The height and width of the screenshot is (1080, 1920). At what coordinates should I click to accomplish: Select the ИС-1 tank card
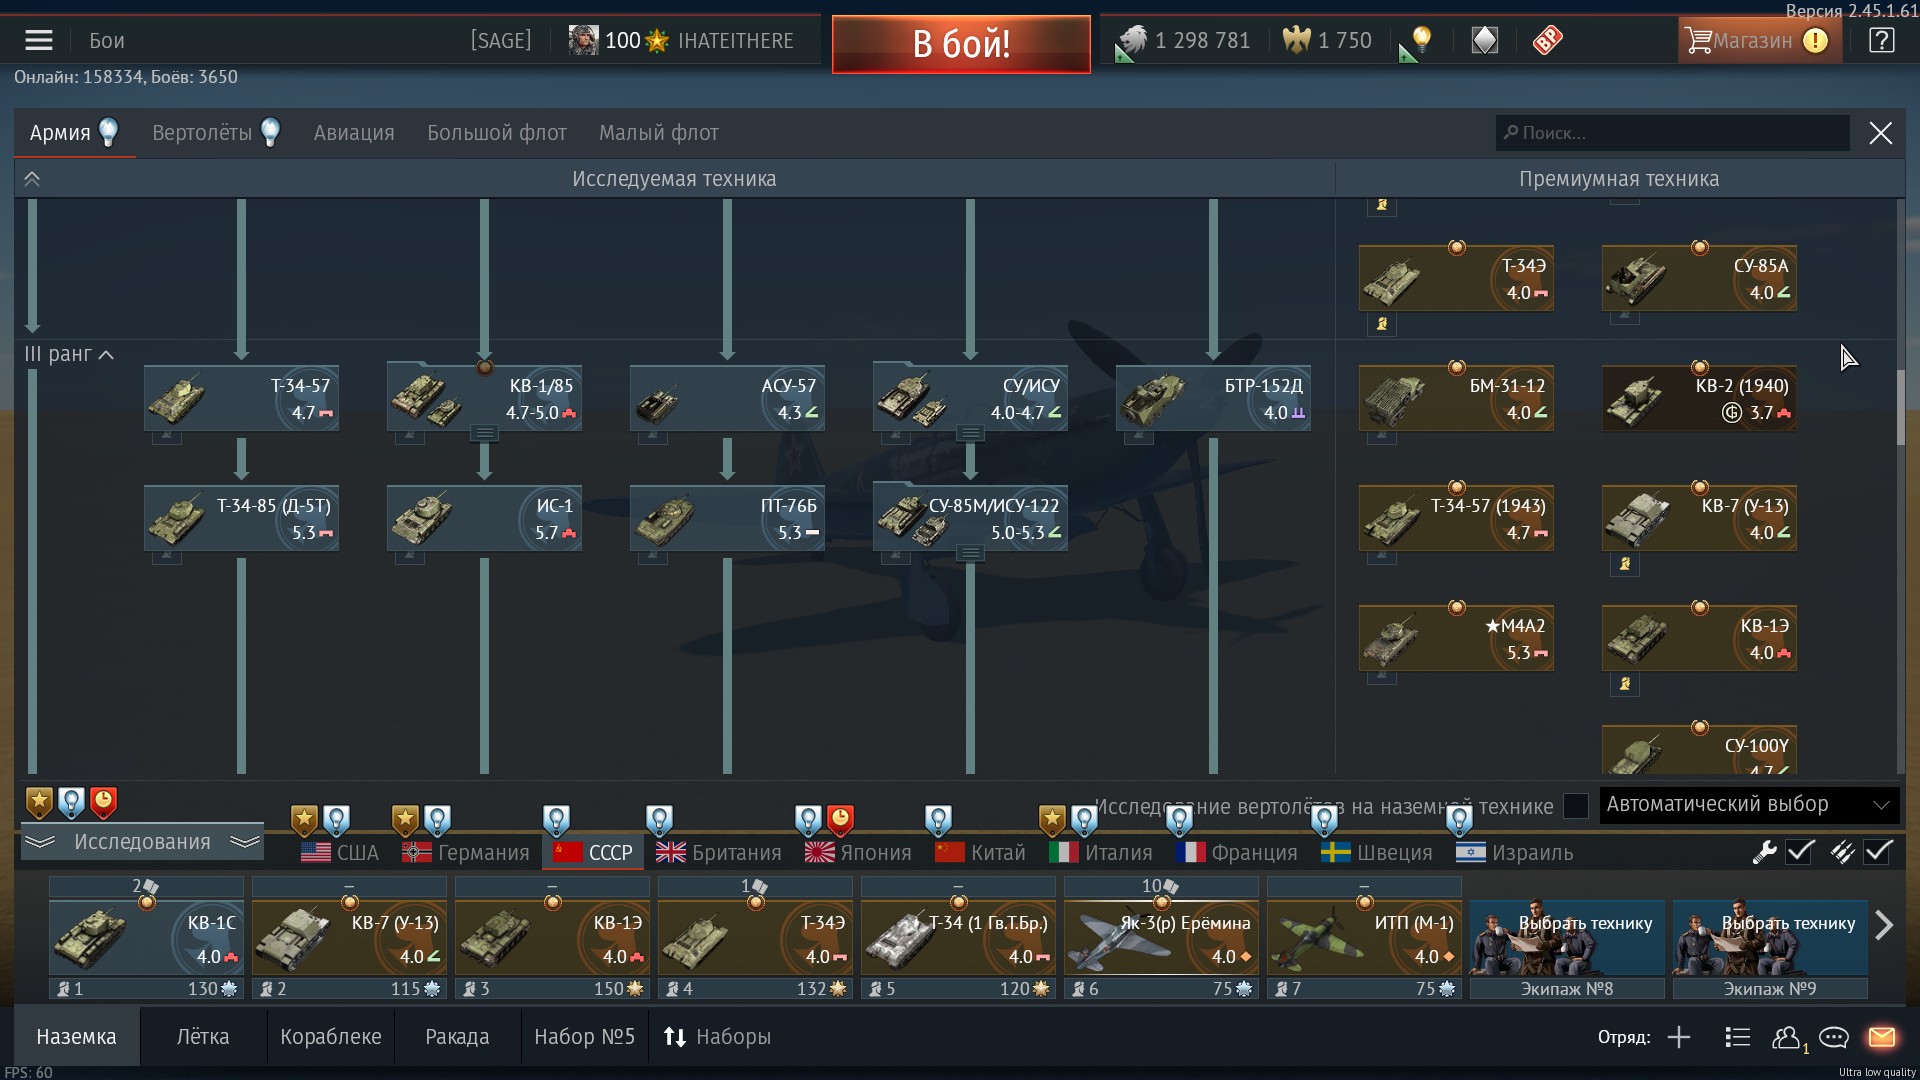(x=484, y=518)
